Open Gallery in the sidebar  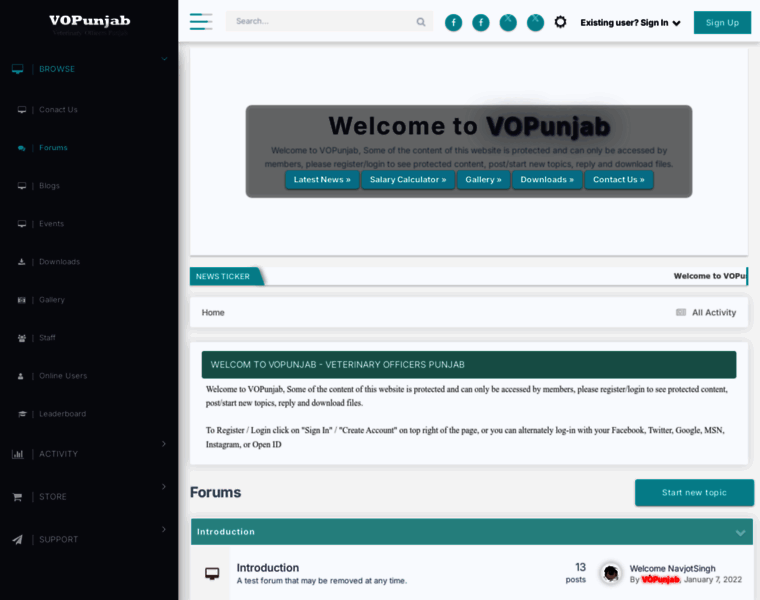pyautogui.click(x=52, y=300)
